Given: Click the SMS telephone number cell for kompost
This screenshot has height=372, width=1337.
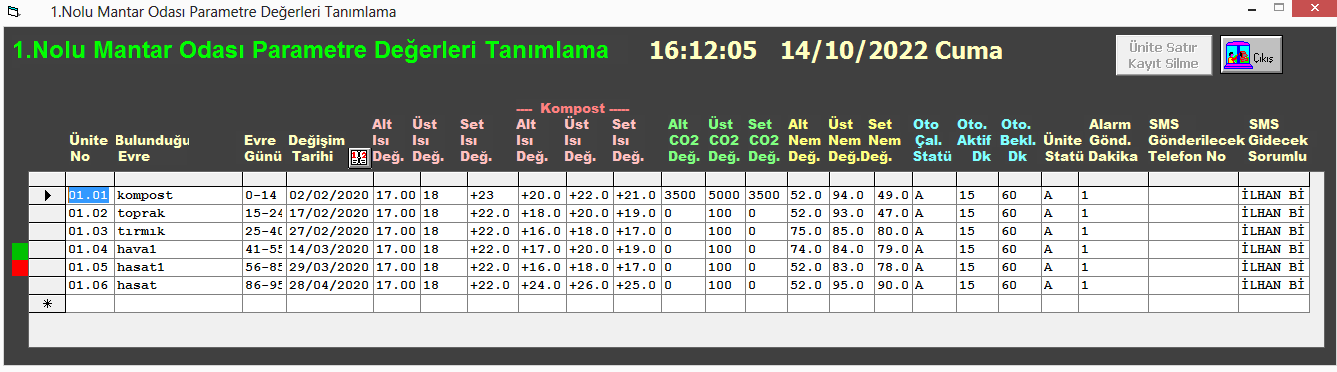Looking at the screenshot, I should click(x=1193, y=195).
